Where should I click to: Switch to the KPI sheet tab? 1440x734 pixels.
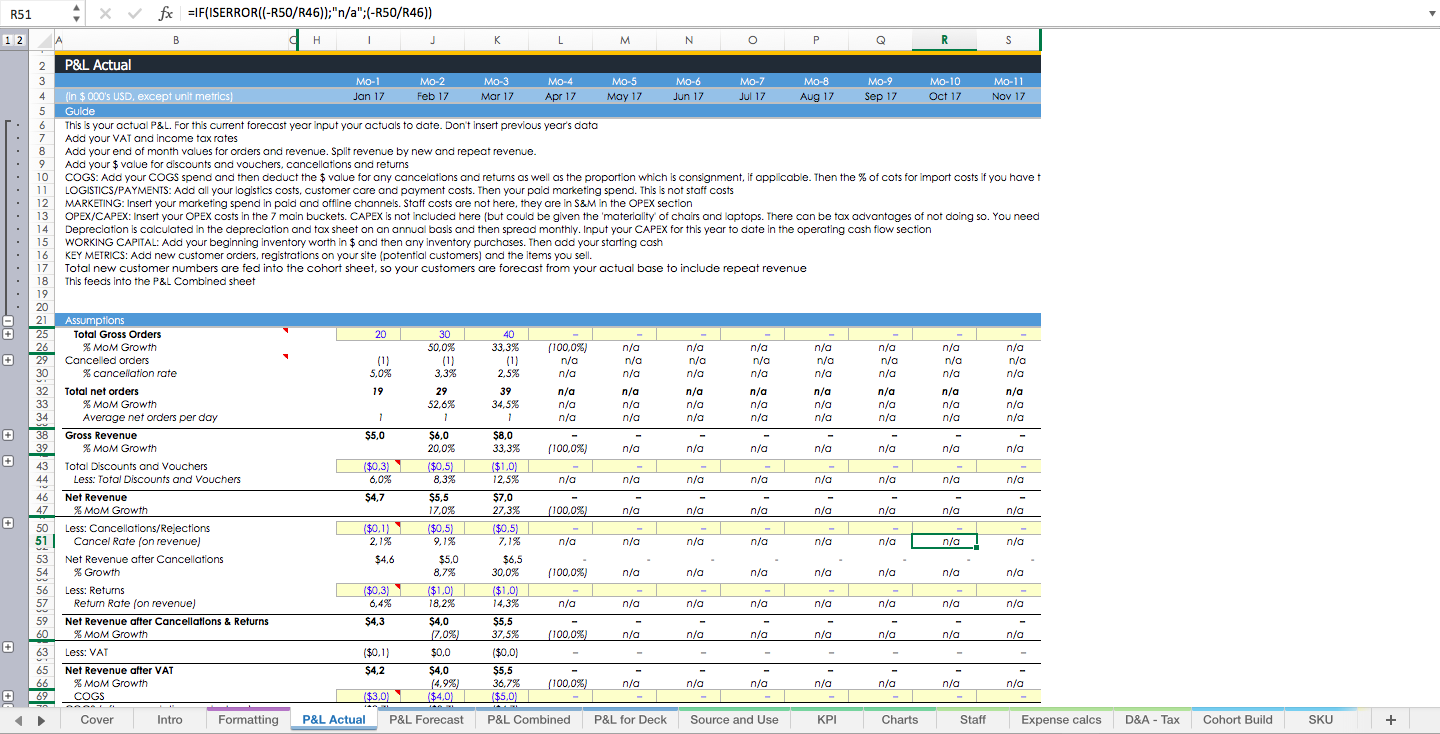pos(827,720)
